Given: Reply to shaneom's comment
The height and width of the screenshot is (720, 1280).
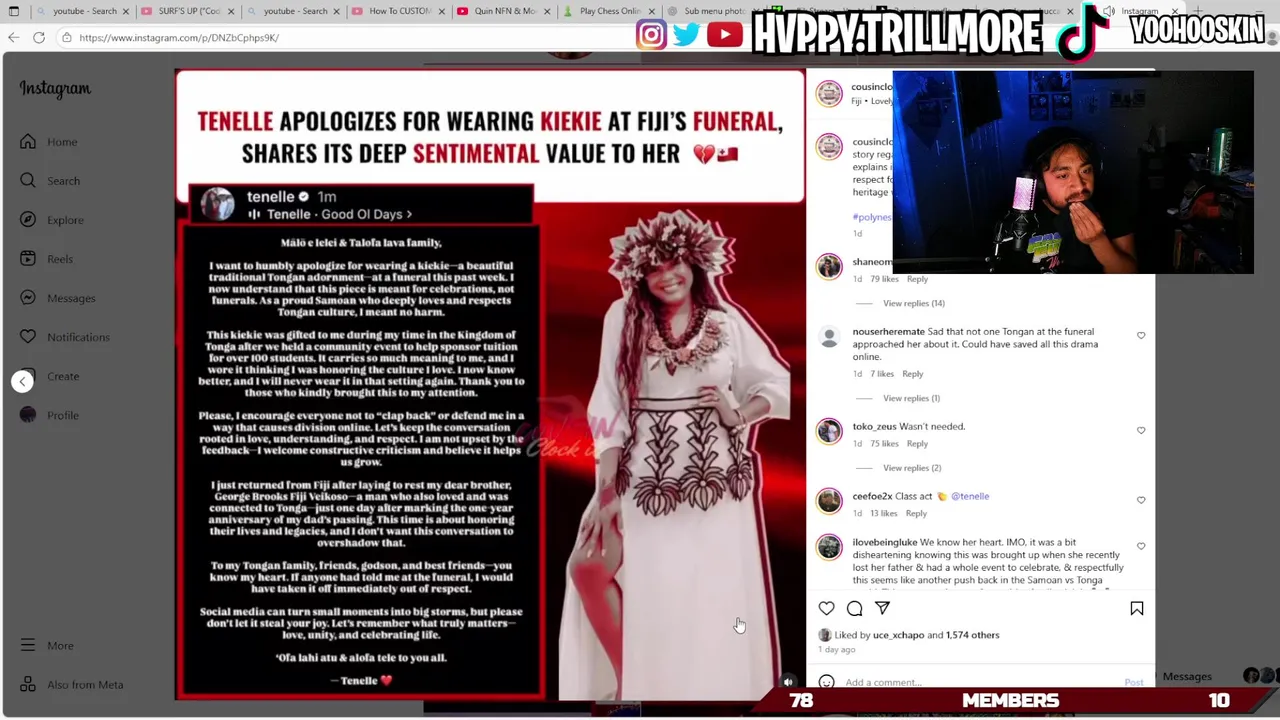Looking at the screenshot, I should pos(917,279).
